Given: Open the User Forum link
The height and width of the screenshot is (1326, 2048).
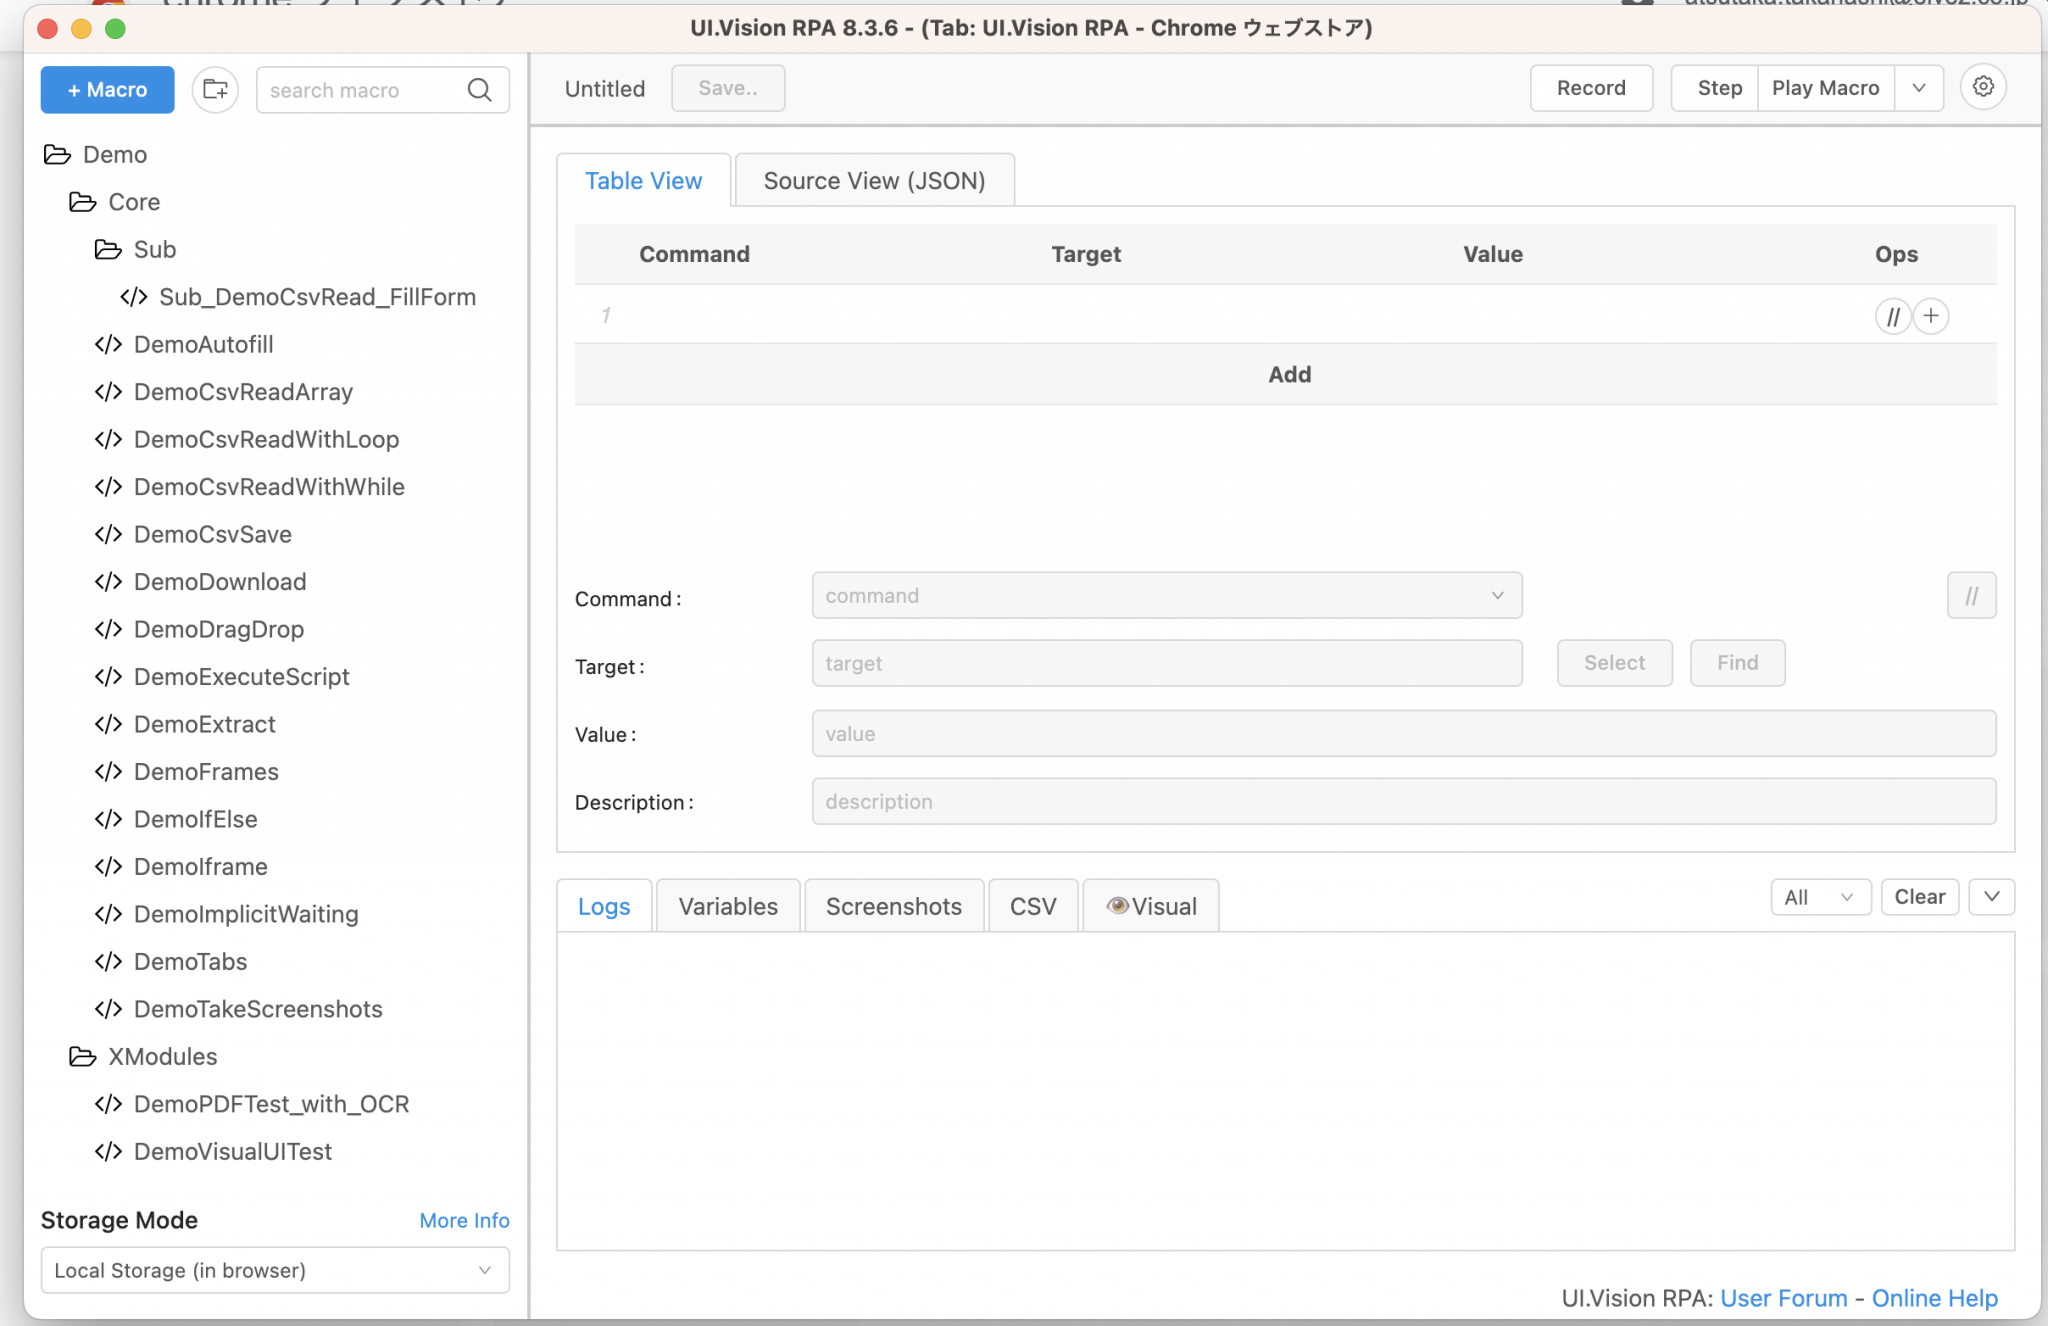Looking at the screenshot, I should 1784,1297.
